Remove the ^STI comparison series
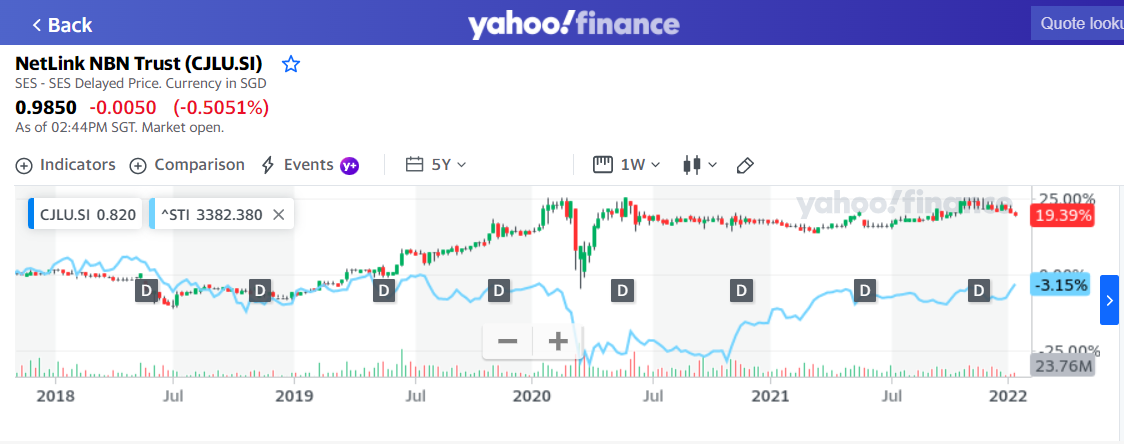 [x=279, y=214]
